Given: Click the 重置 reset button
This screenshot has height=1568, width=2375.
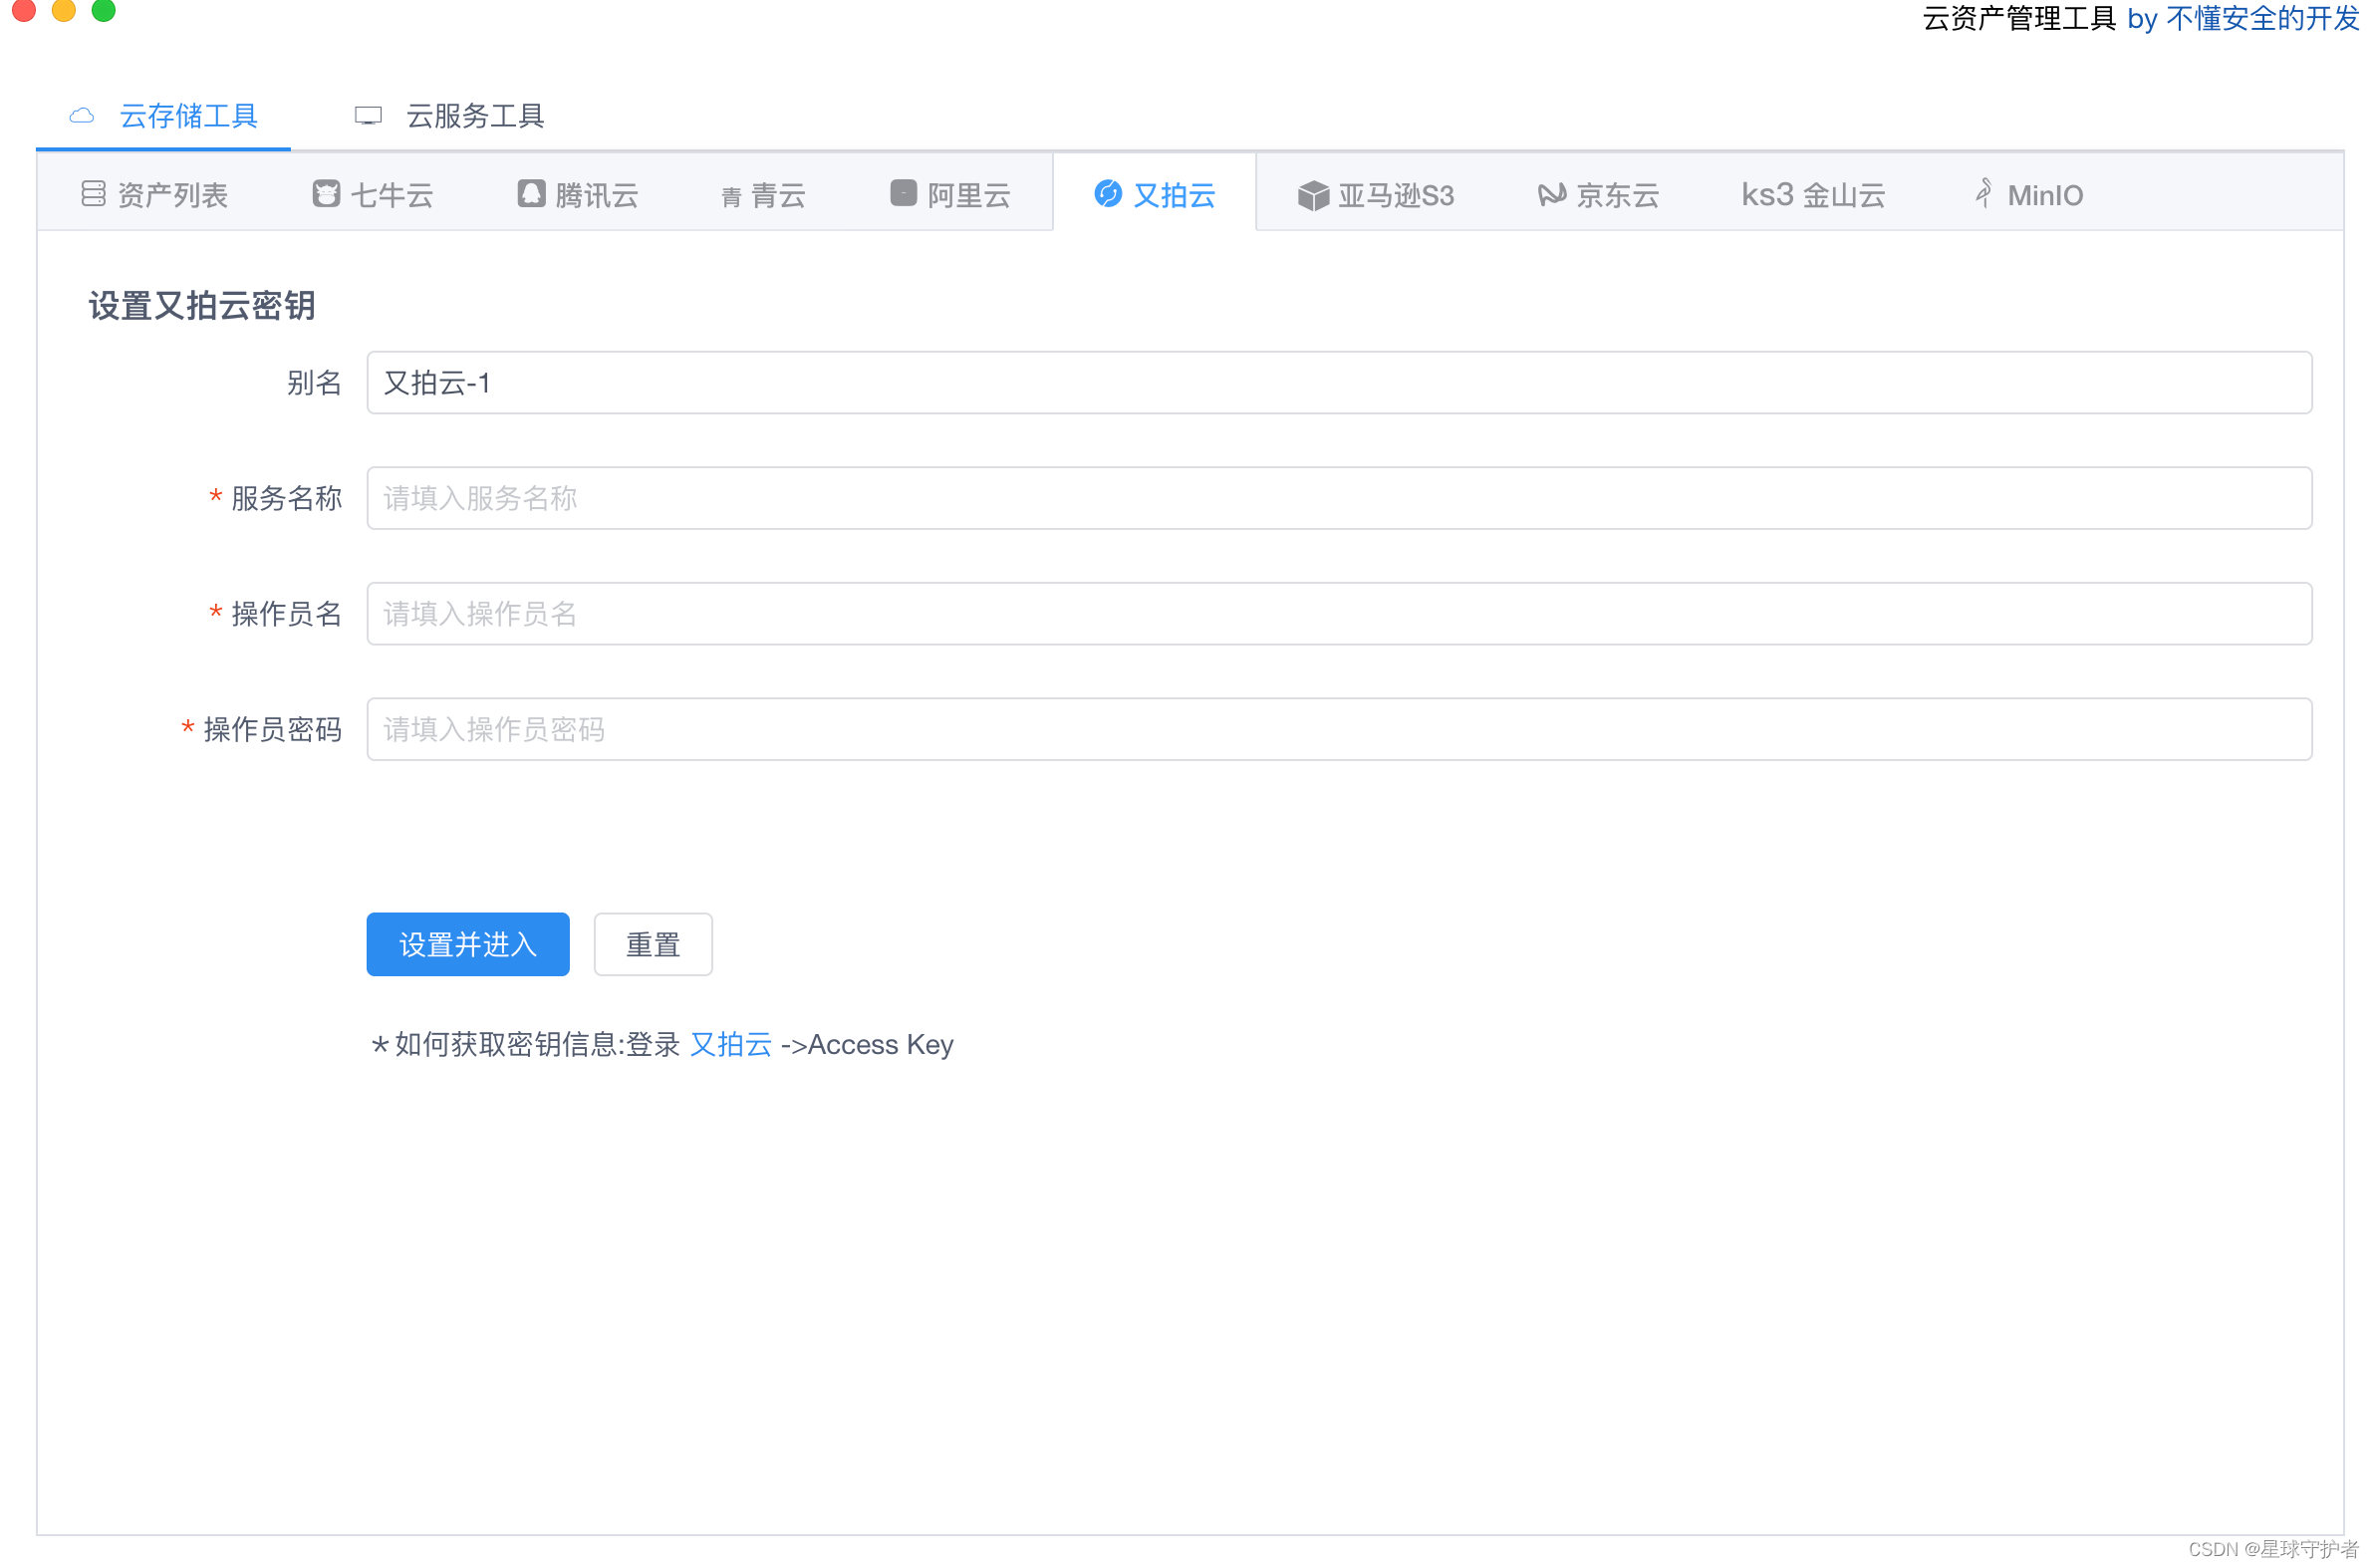Looking at the screenshot, I should pos(652,944).
